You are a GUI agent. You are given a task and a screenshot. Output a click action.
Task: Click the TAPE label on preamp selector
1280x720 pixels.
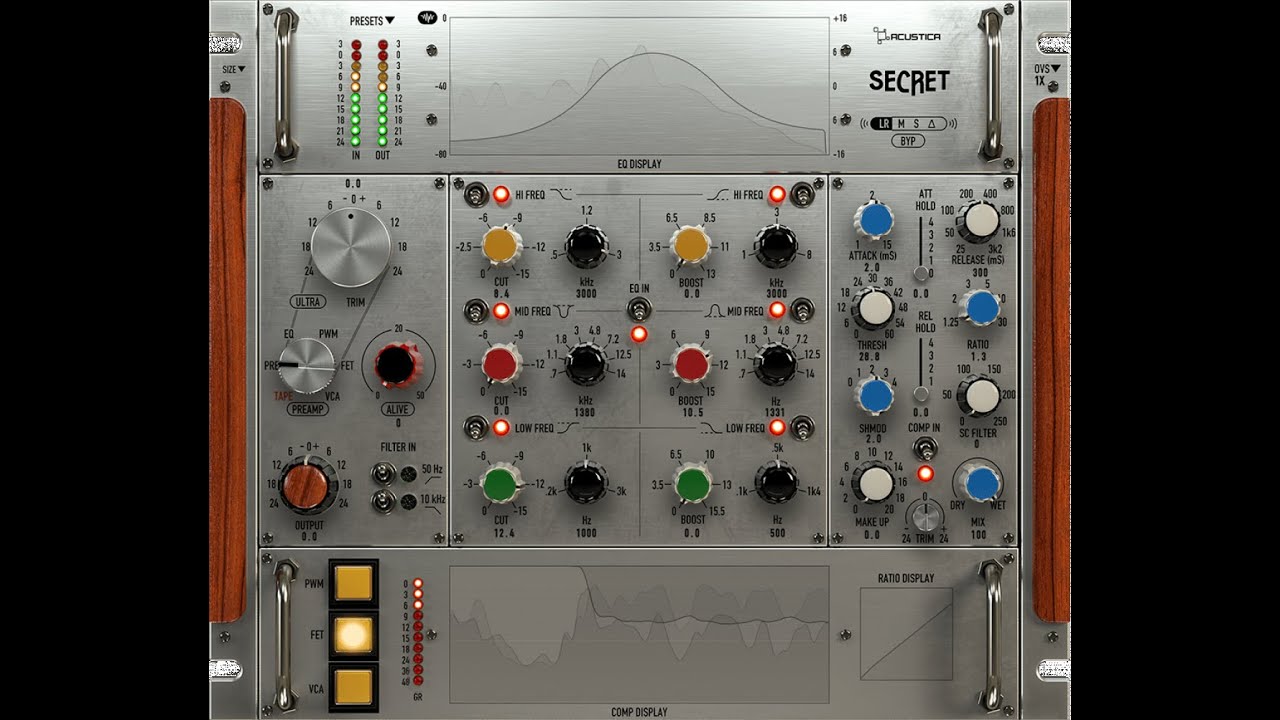tap(284, 396)
